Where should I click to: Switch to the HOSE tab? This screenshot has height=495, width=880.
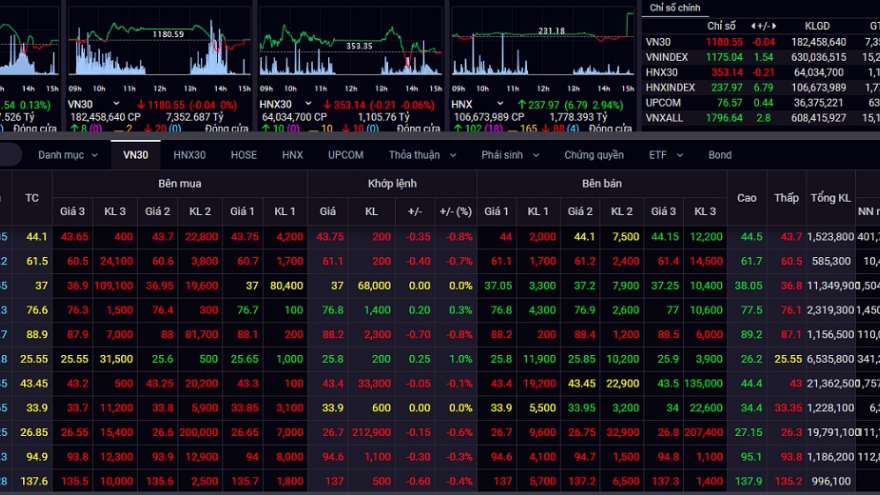(x=243, y=155)
